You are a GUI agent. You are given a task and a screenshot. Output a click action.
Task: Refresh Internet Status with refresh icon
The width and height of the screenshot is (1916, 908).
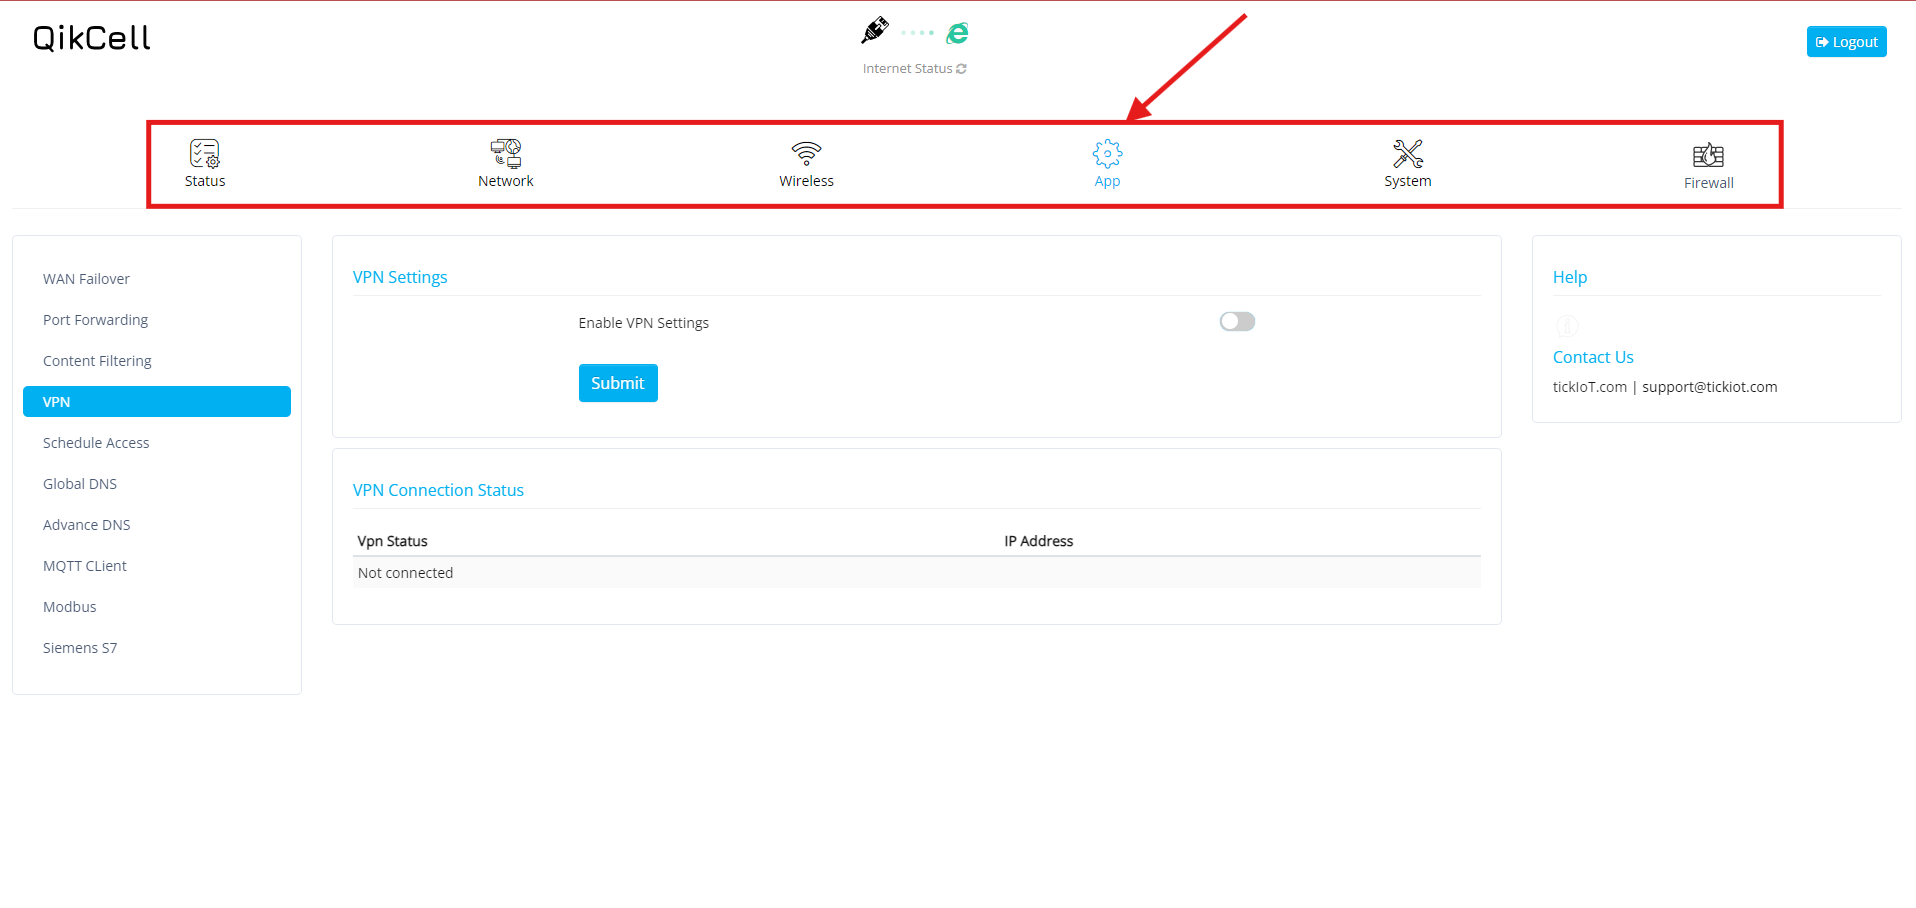(961, 69)
